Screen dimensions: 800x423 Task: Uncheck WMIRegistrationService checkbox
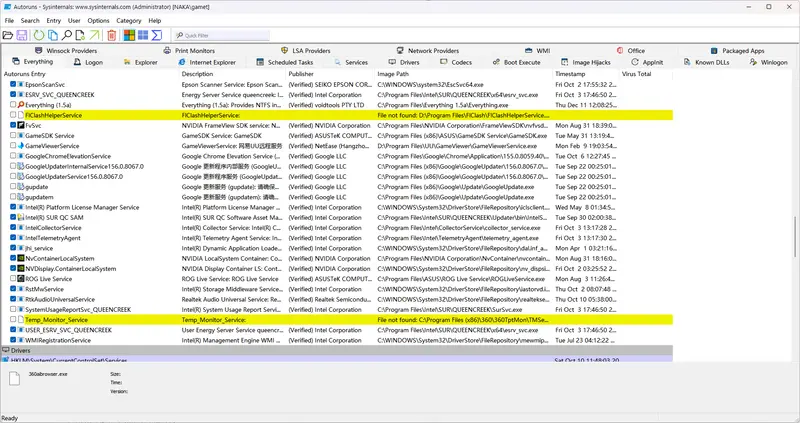coord(13,340)
